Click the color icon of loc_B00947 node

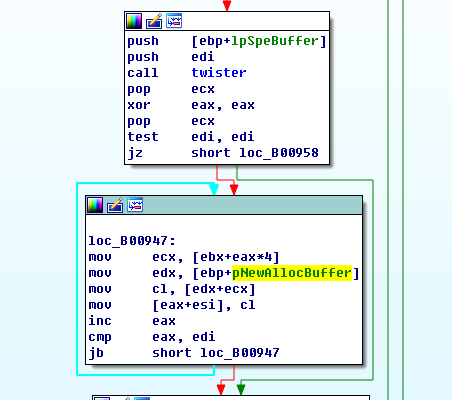click(95, 205)
